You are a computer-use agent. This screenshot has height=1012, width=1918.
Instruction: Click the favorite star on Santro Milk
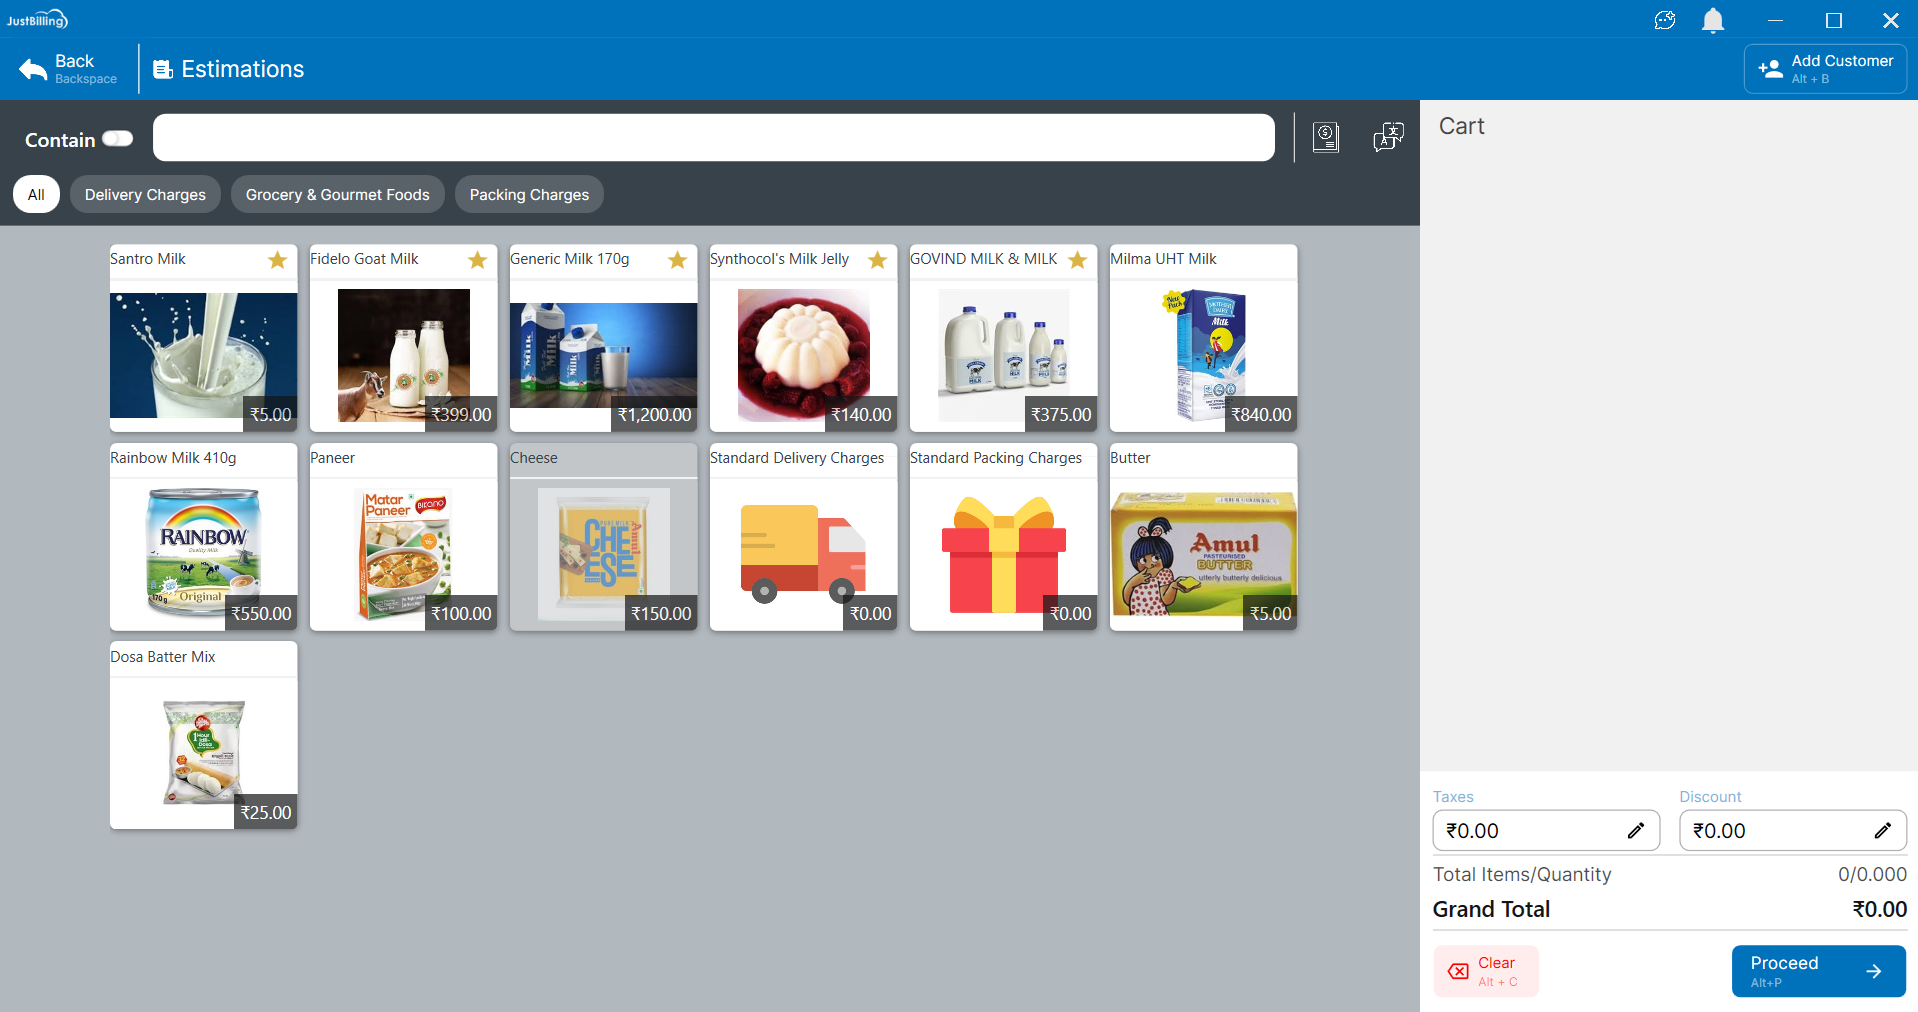(277, 260)
